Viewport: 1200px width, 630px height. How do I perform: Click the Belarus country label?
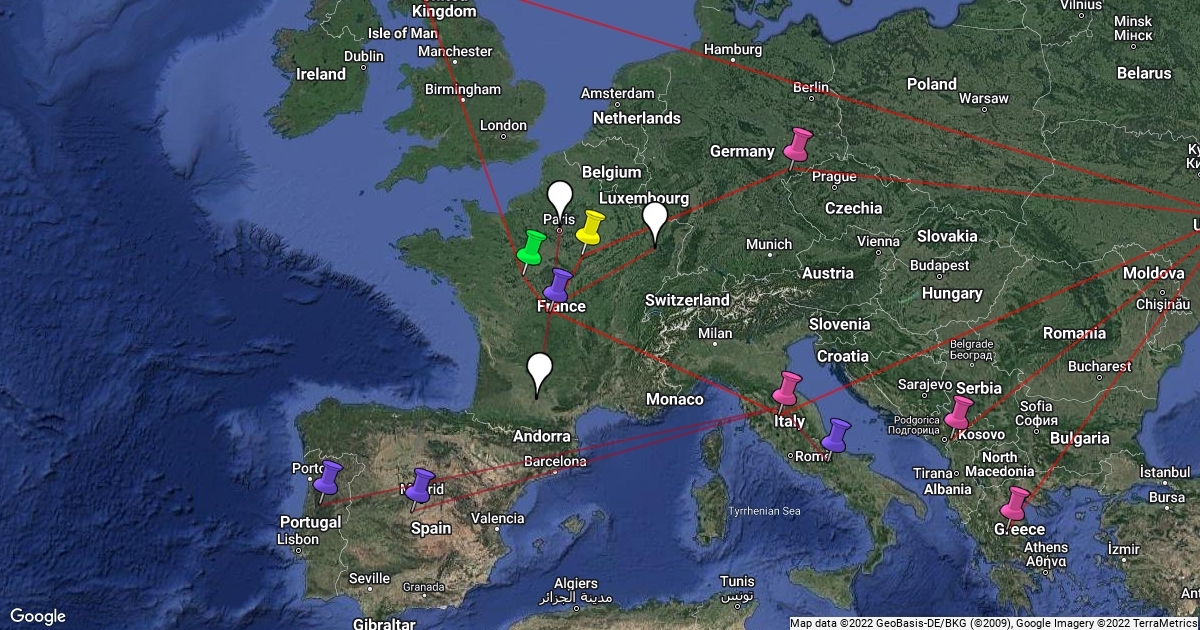(x=1144, y=73)
